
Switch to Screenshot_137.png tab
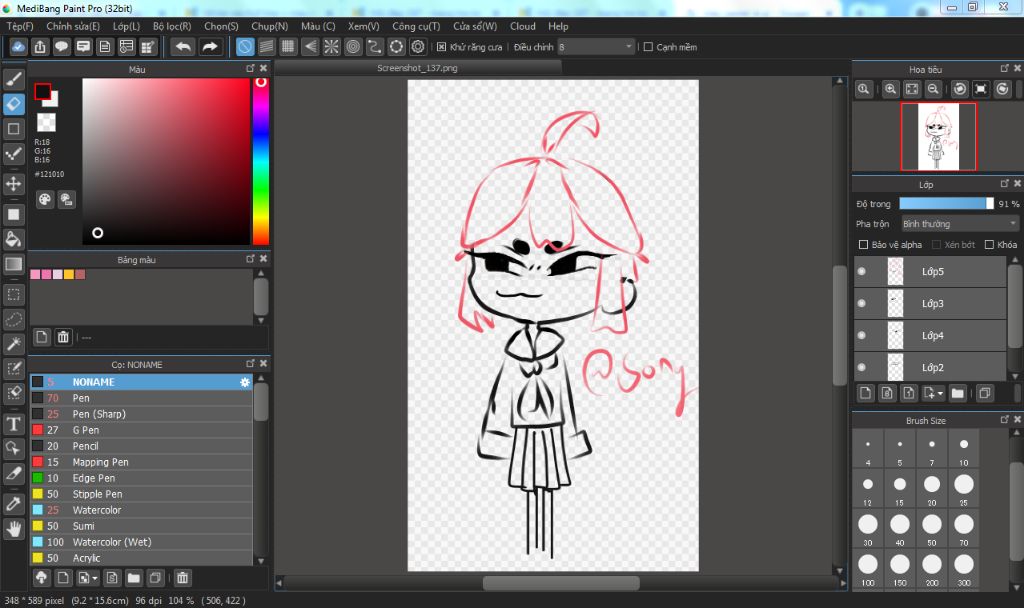pos(417,68)
